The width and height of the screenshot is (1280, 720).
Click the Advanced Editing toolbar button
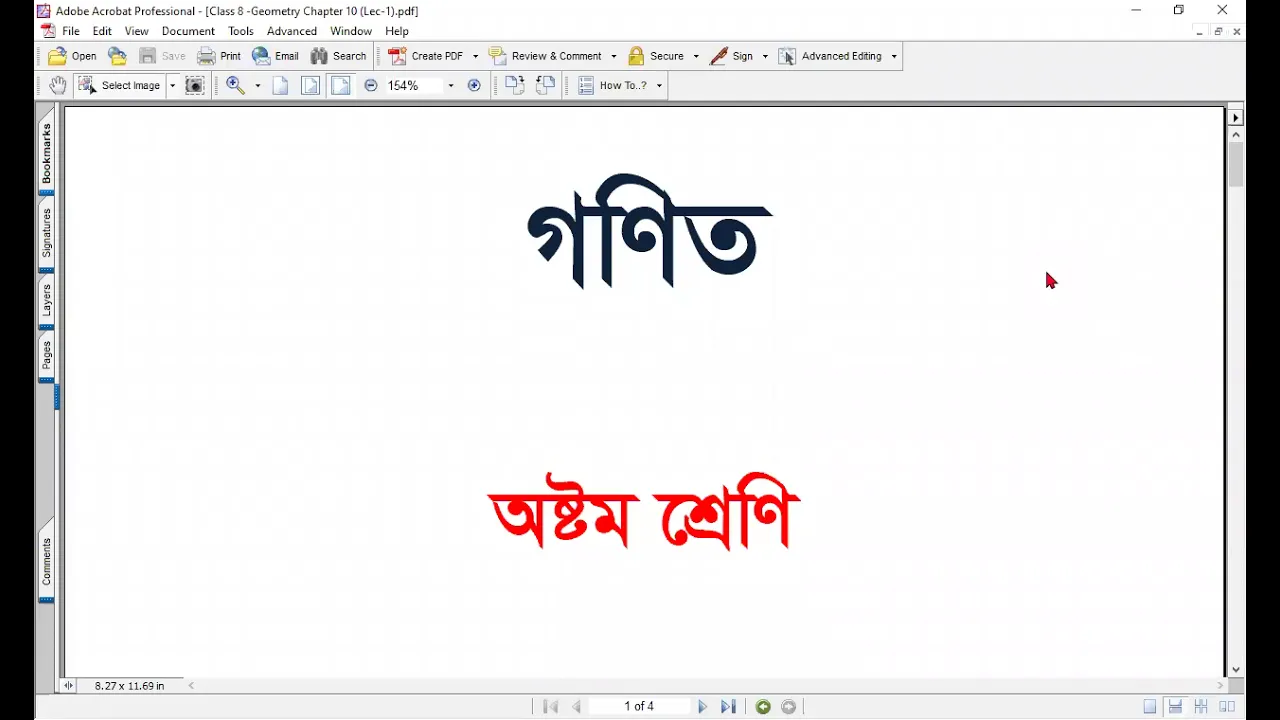(x=831, y=56)
